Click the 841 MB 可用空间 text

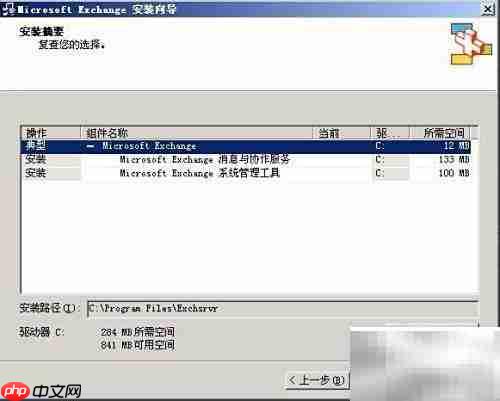pyautogui.click(x=138, y=345)
